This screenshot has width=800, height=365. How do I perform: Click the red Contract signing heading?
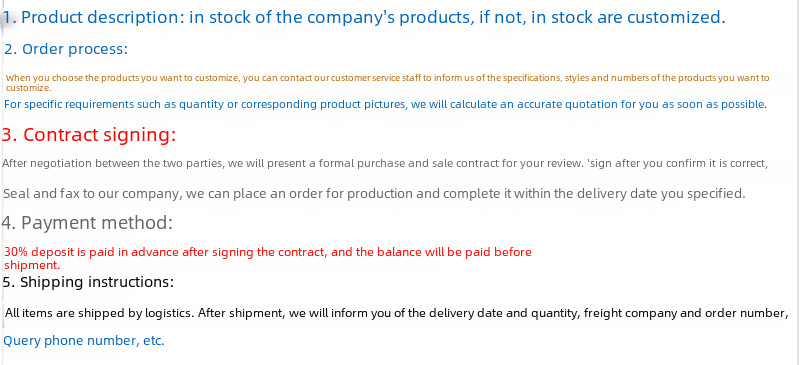[x=89, y=135]
